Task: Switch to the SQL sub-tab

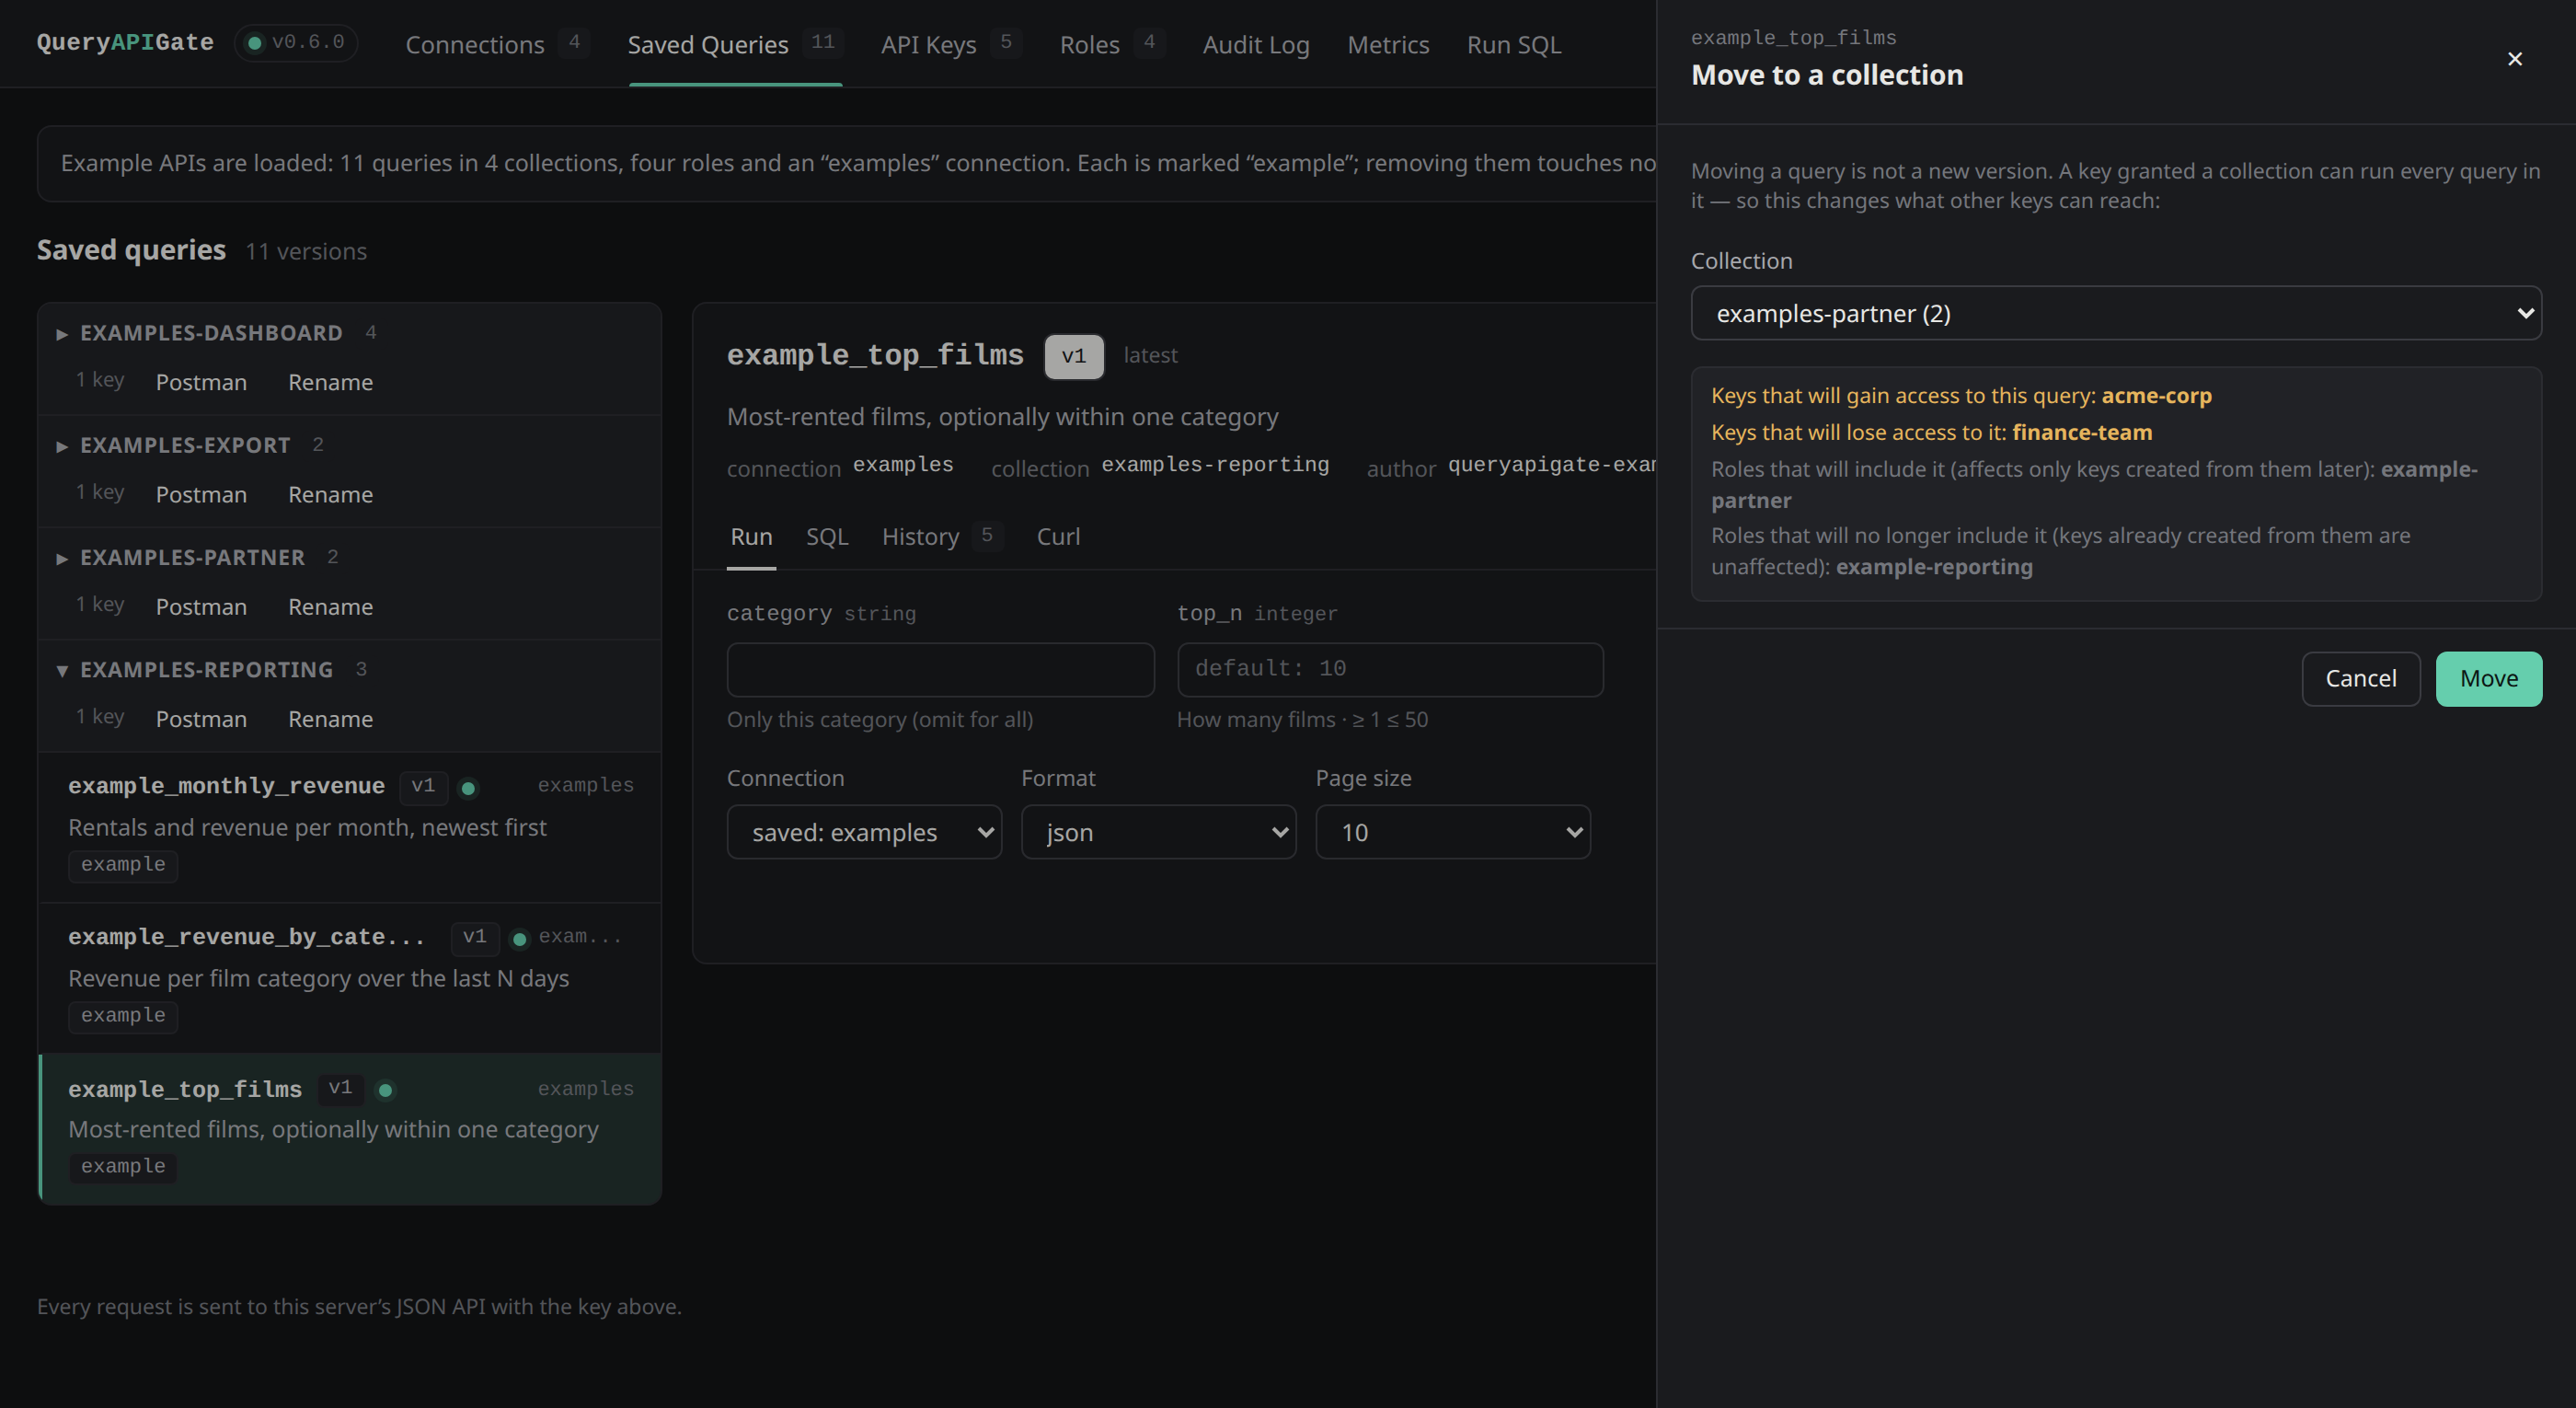Action: [827, 536]
